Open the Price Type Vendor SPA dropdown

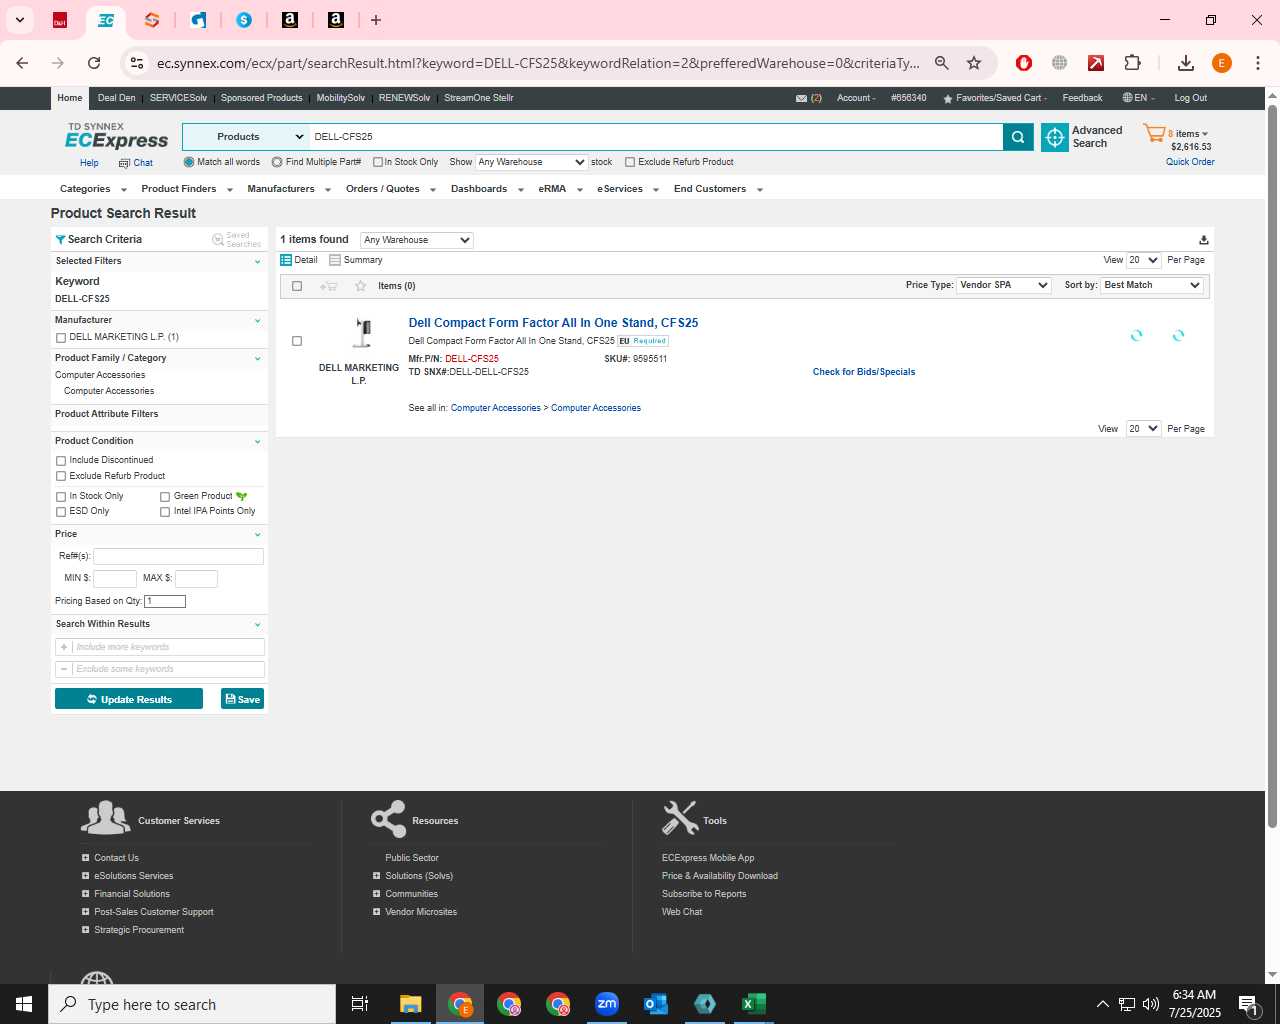pos(1003,285)
